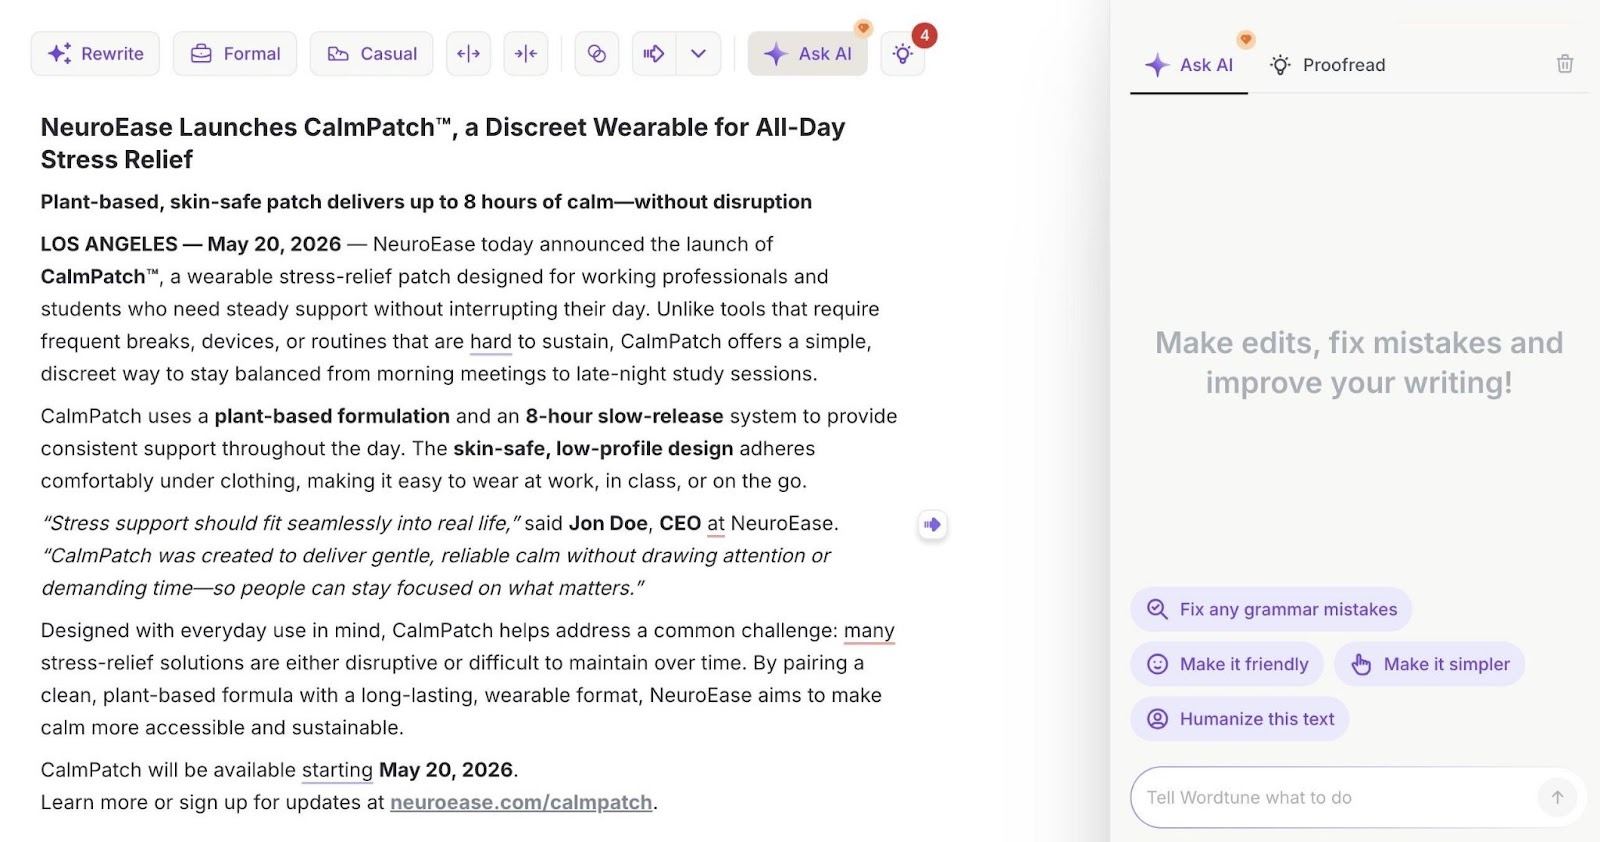Click the Ask AI toolbar button
Viewport: 1600px width, 842px height.
(807, 54)
